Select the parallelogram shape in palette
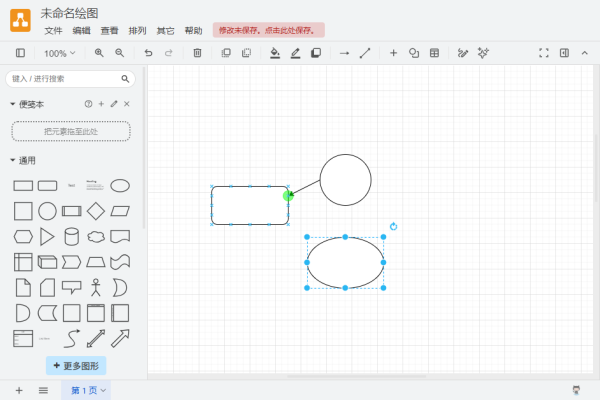The width and height of the screenshot is (600, 400). [x=120, y=211]
